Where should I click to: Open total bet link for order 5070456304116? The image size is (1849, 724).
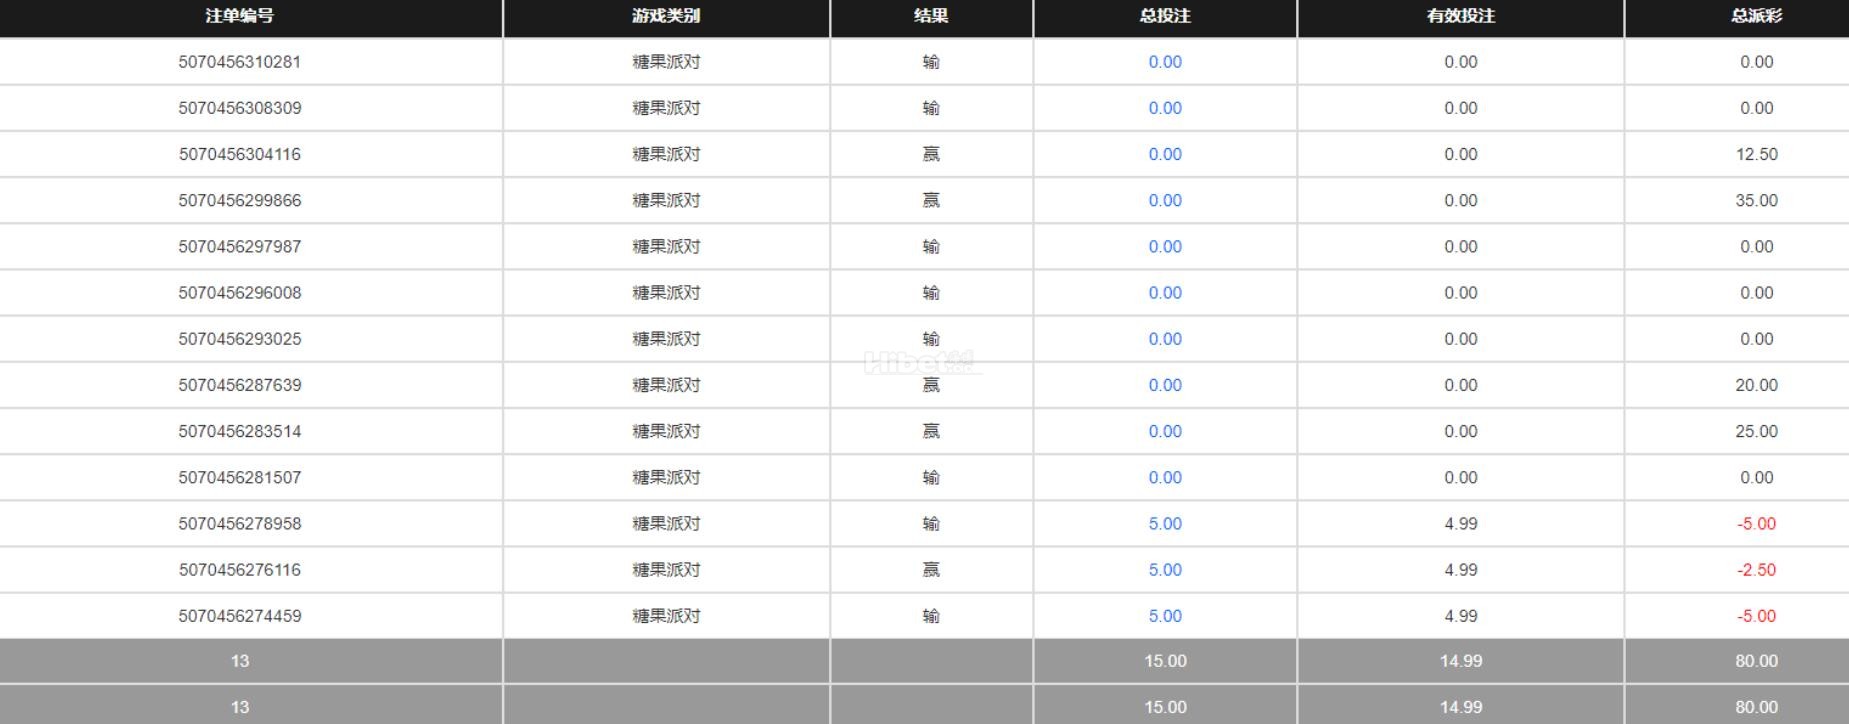(x=1165, y=154)
